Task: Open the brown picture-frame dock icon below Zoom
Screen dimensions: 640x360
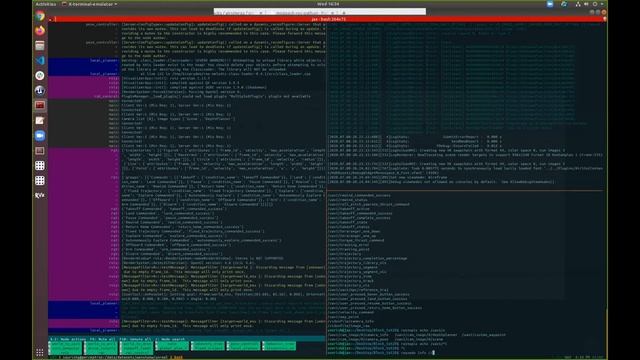Action: coord(40,151)
